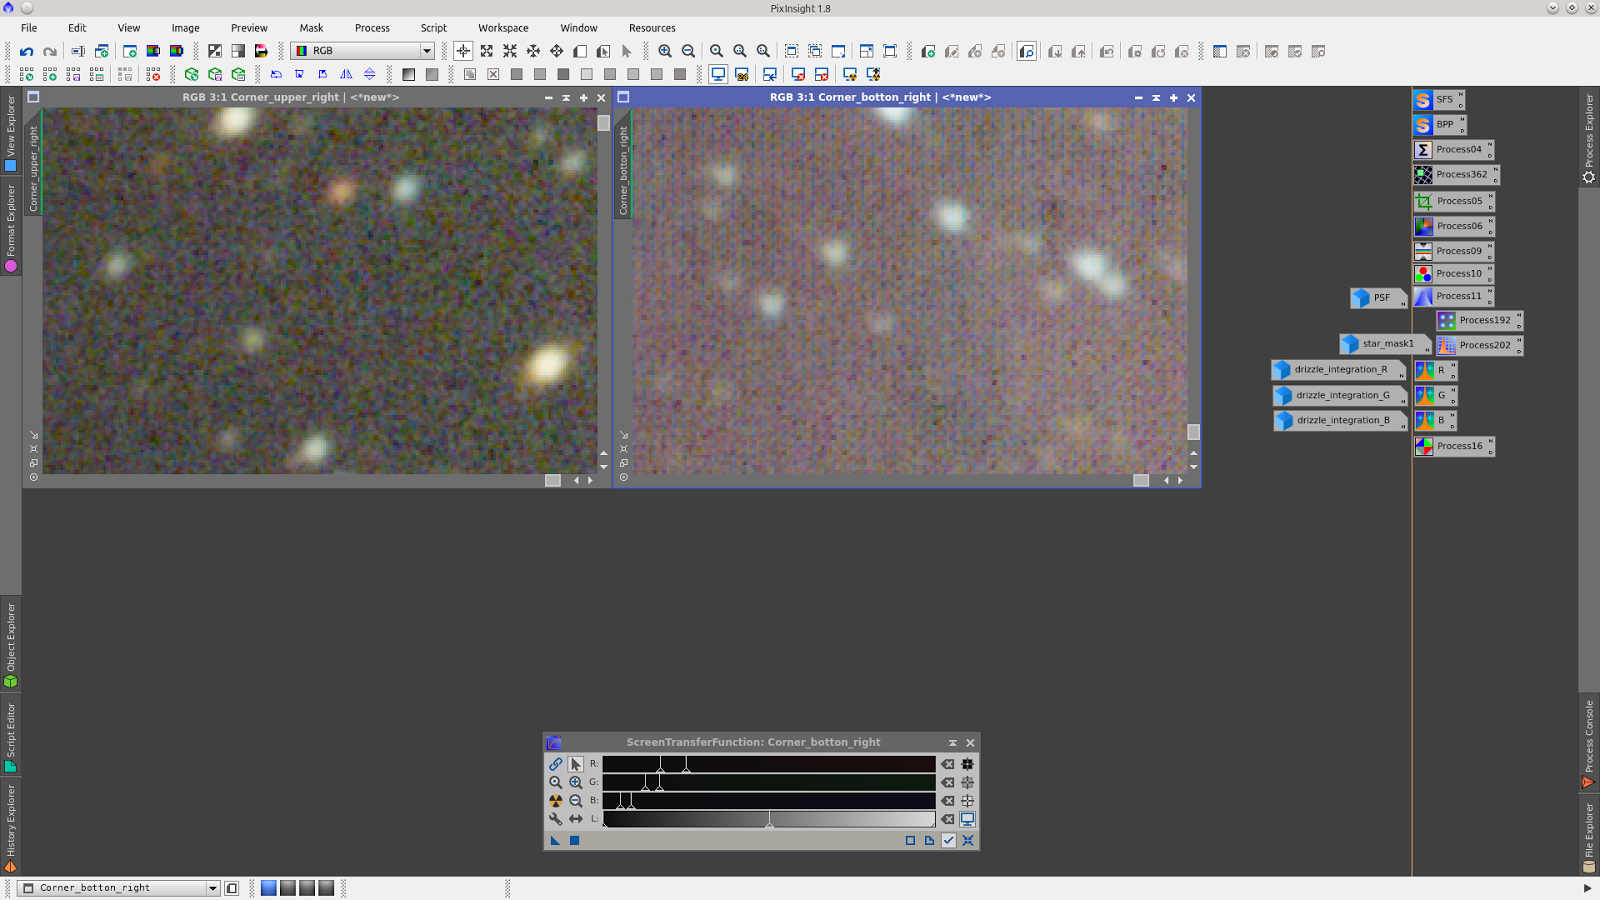Viewport: 1600px width, 900px height.
Task: Open the Process11 icon
Action: [x=1454, y=296]
